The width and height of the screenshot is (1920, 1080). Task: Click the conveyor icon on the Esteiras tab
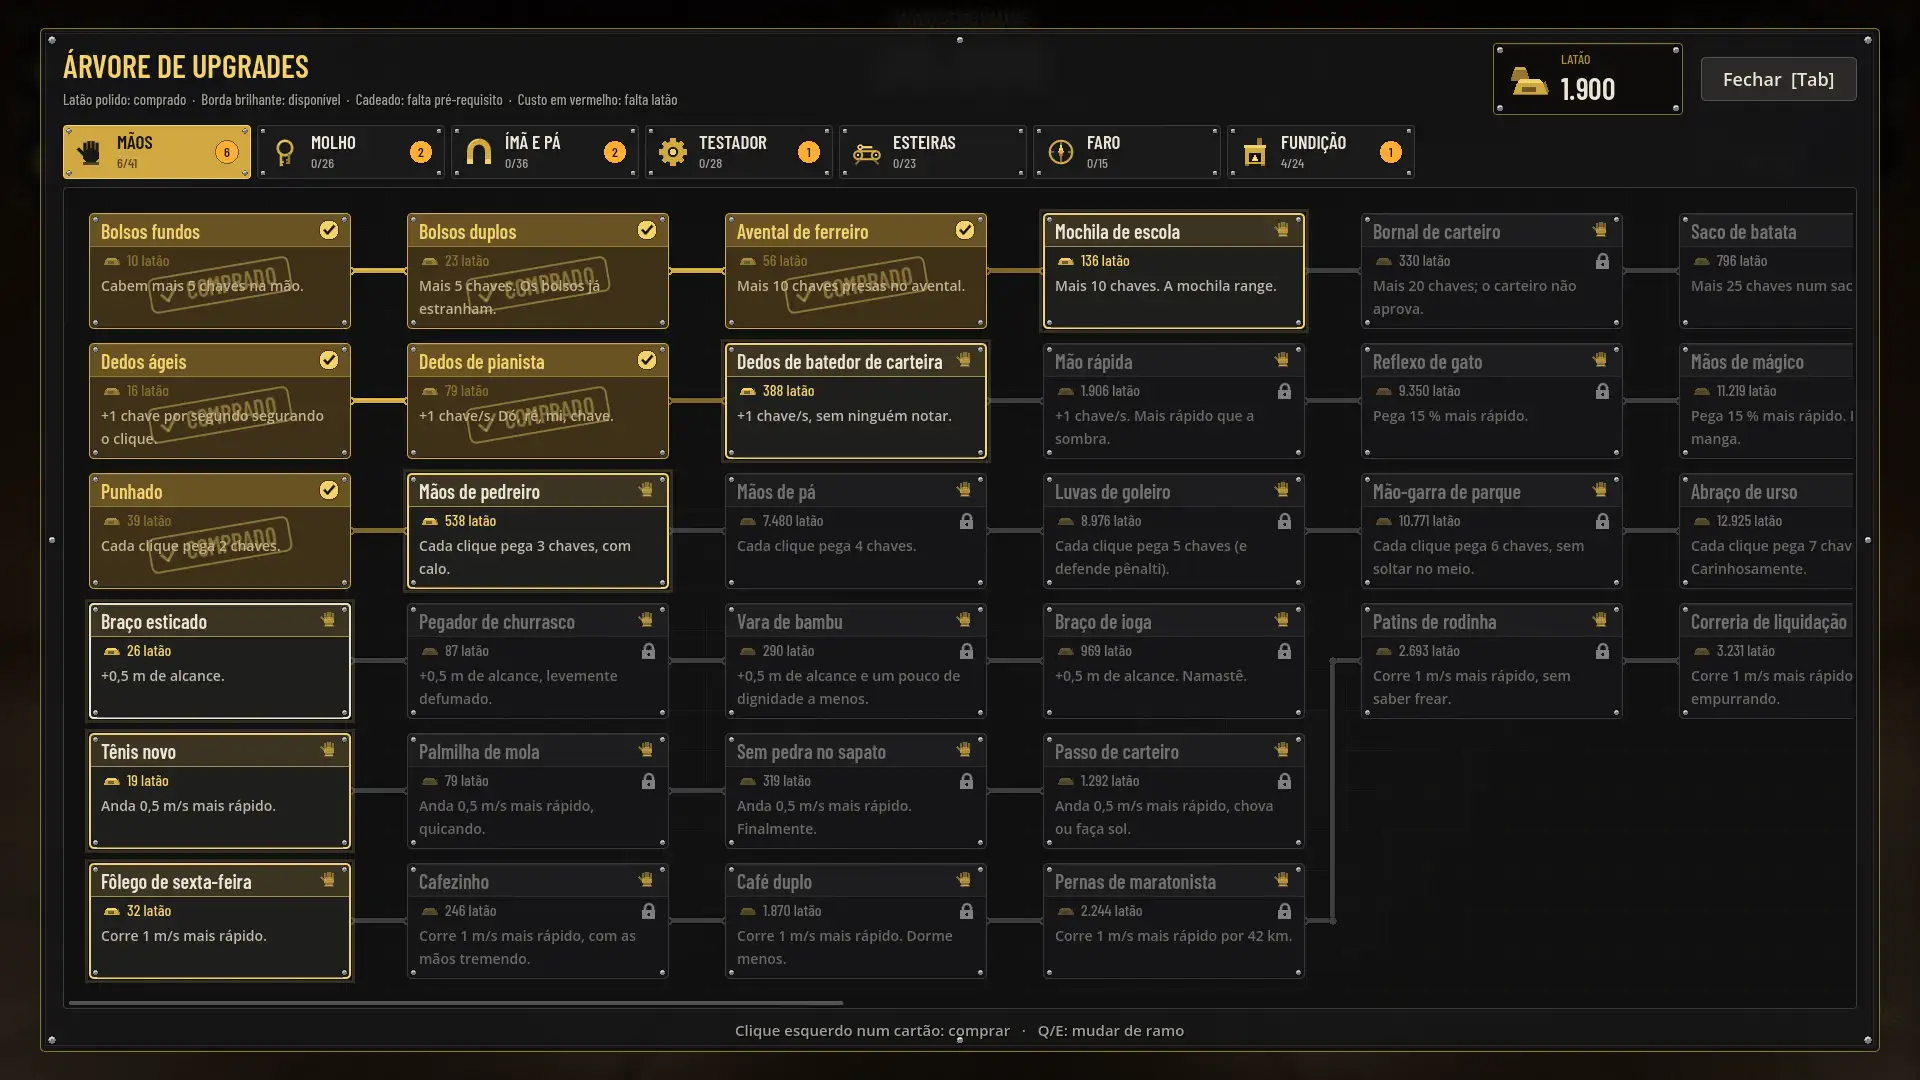(x=866, y=153)
